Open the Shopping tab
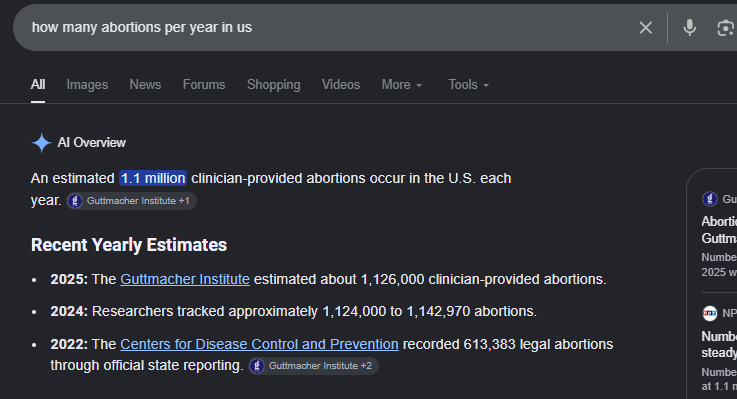The height and width of the screenshot is (399, 737). click(274, 85)
